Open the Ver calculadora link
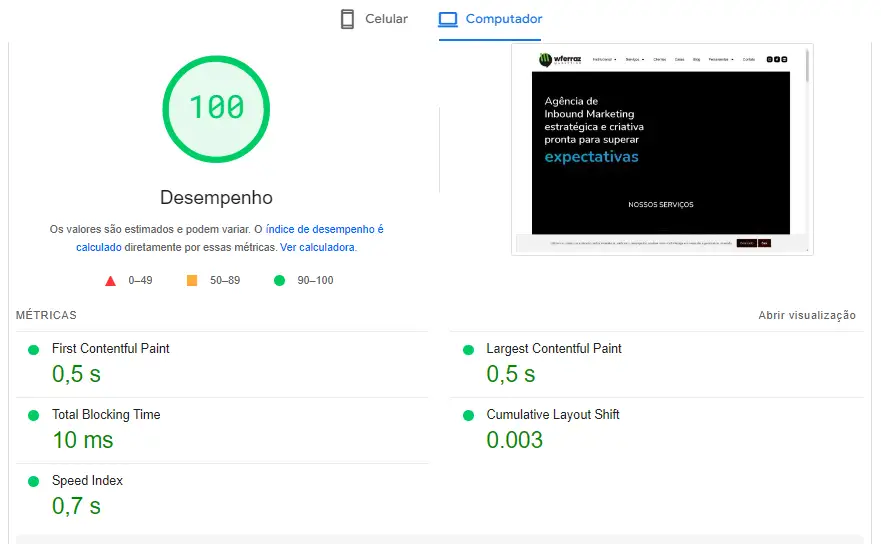881x544 pixels. coord(317,247)
